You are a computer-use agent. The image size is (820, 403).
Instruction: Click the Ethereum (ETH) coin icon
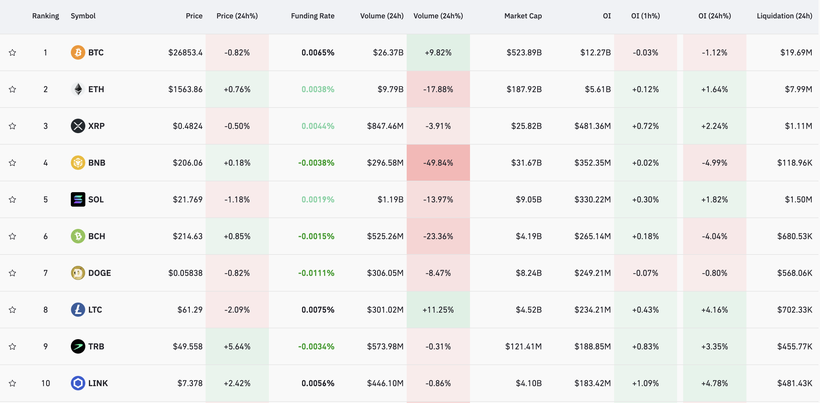[x=78, y=89]
